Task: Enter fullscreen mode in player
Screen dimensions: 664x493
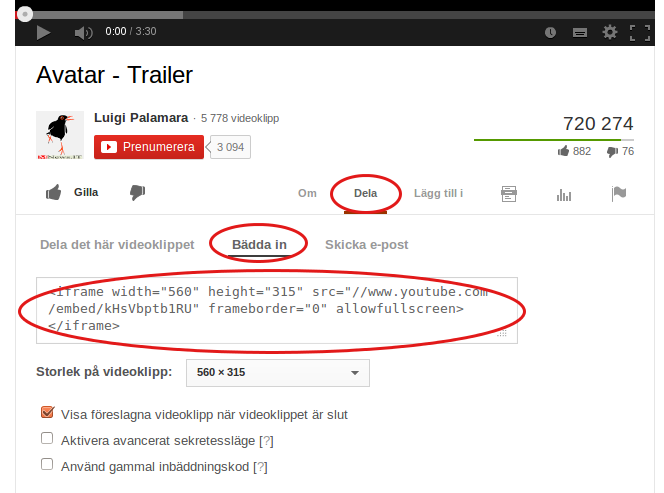Action: [640, 33]
